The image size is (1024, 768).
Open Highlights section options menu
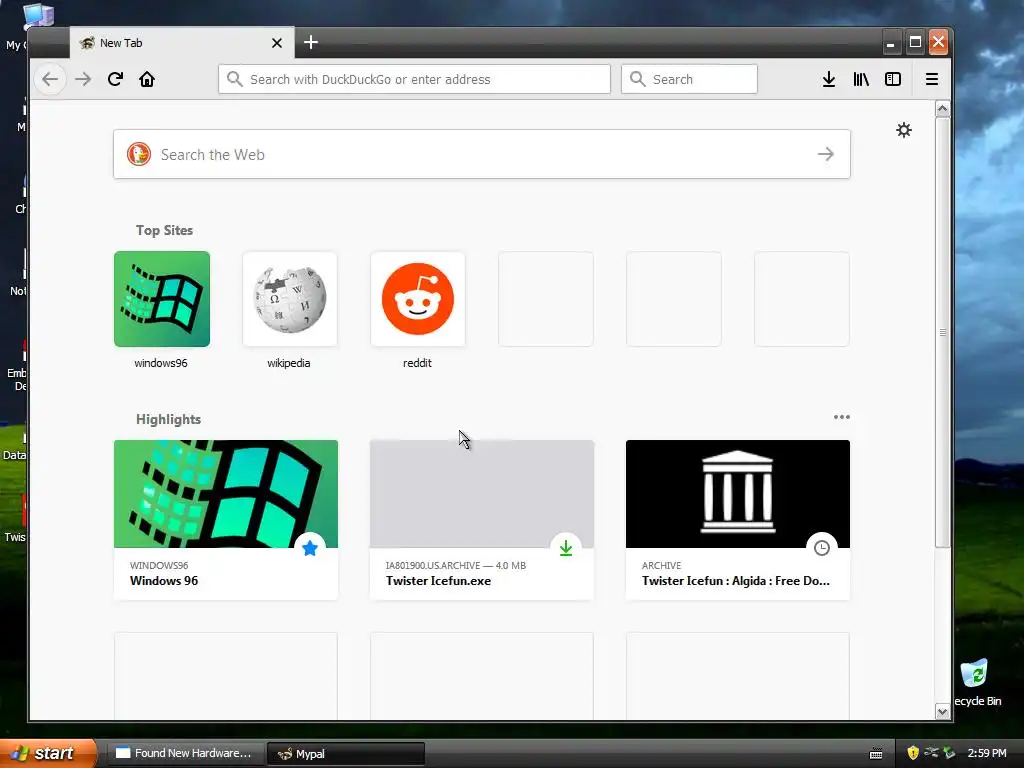click(x=842, y=417)
